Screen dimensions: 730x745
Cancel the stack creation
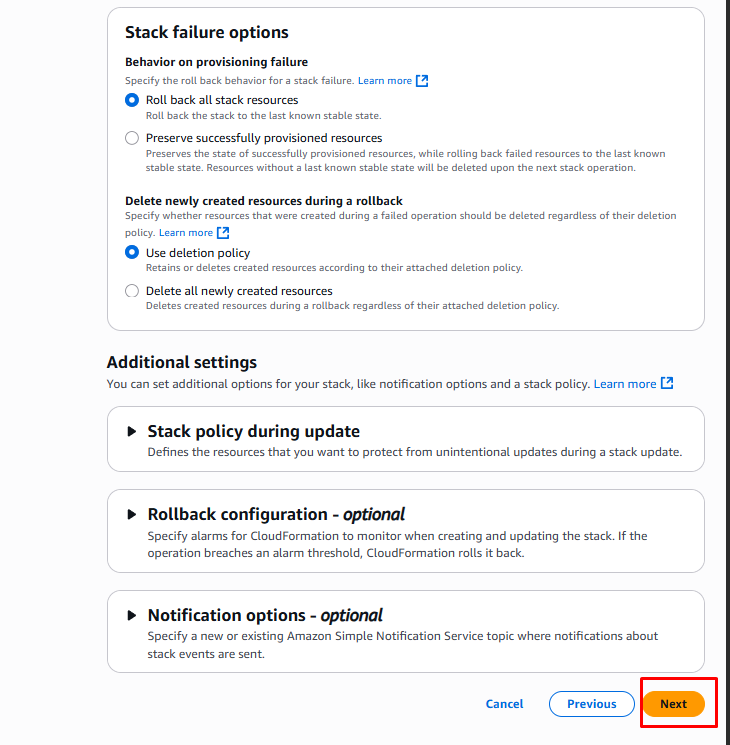[504, 704]
